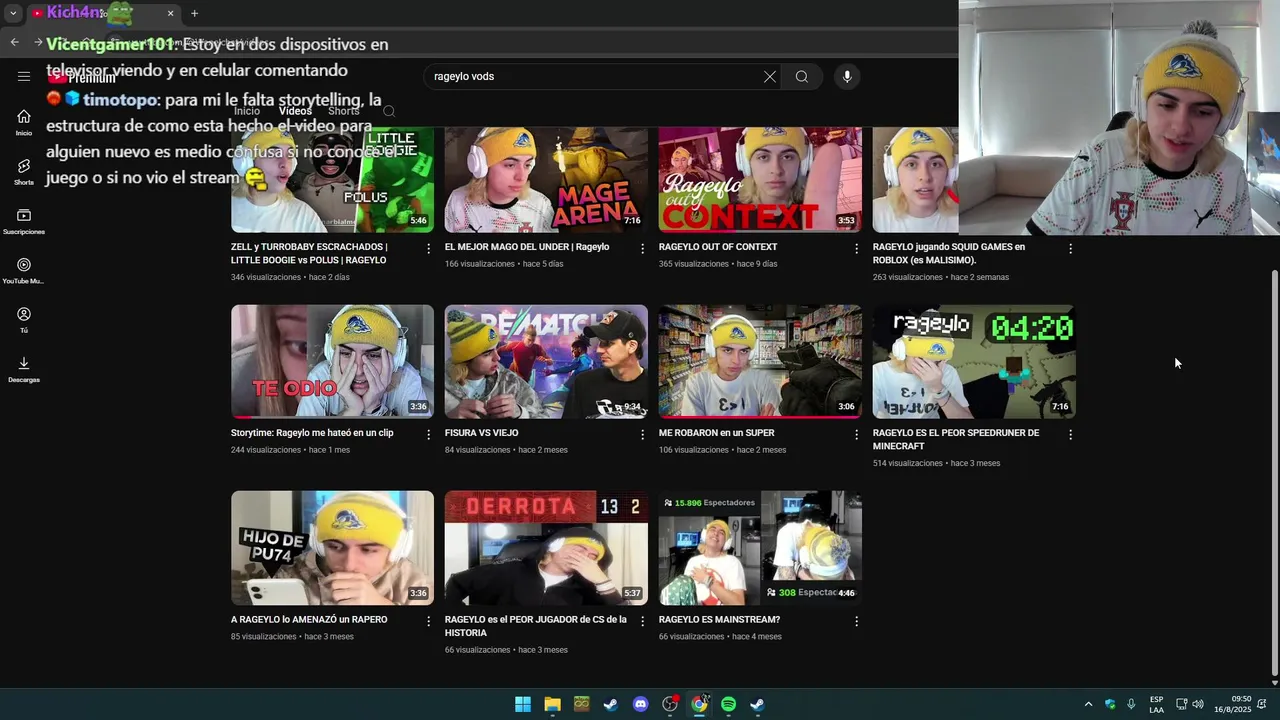This screenshot has width=1280, height=720.
Task: Go to Inicio in YouTube sidebar
Action: pos(24,122)
